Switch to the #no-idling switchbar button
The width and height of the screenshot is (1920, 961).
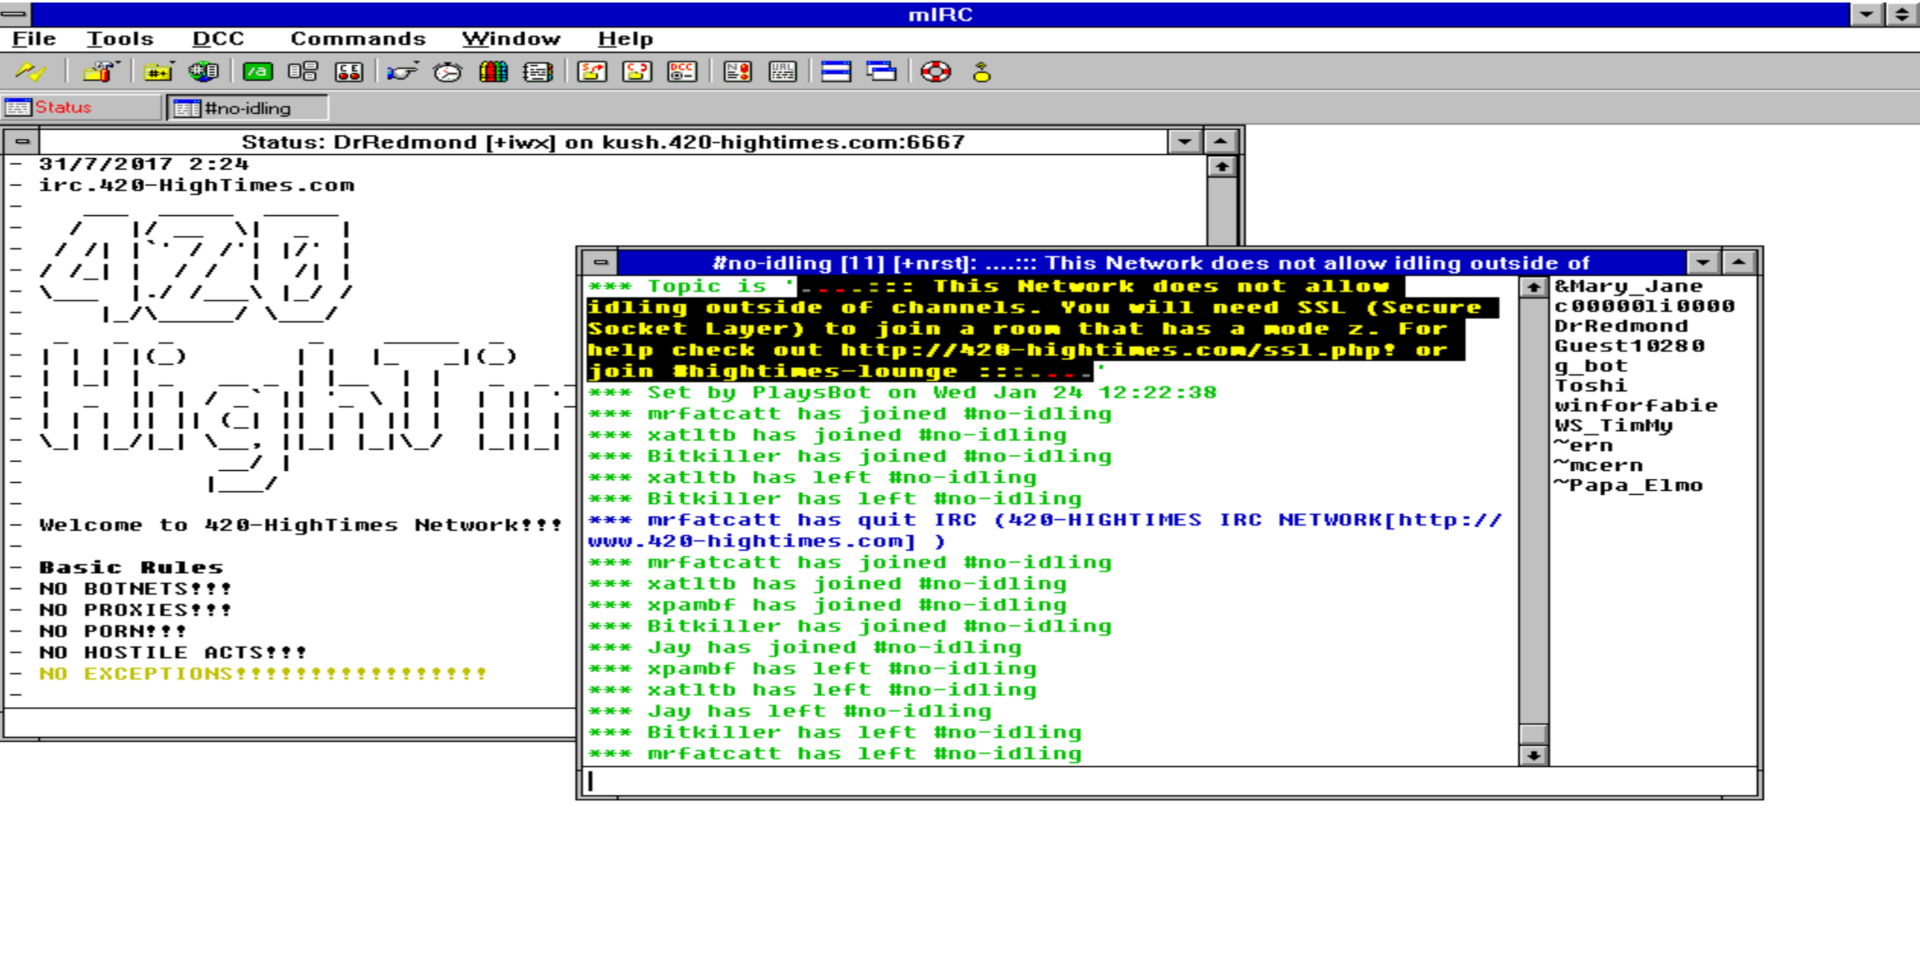246,108
